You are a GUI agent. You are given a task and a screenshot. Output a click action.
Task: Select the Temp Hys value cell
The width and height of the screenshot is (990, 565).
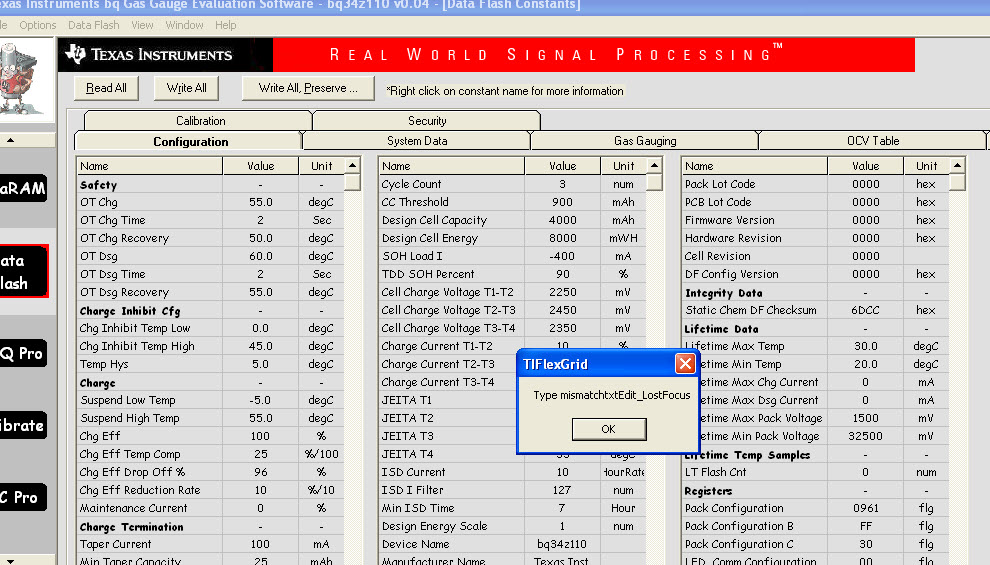[260, 364]
